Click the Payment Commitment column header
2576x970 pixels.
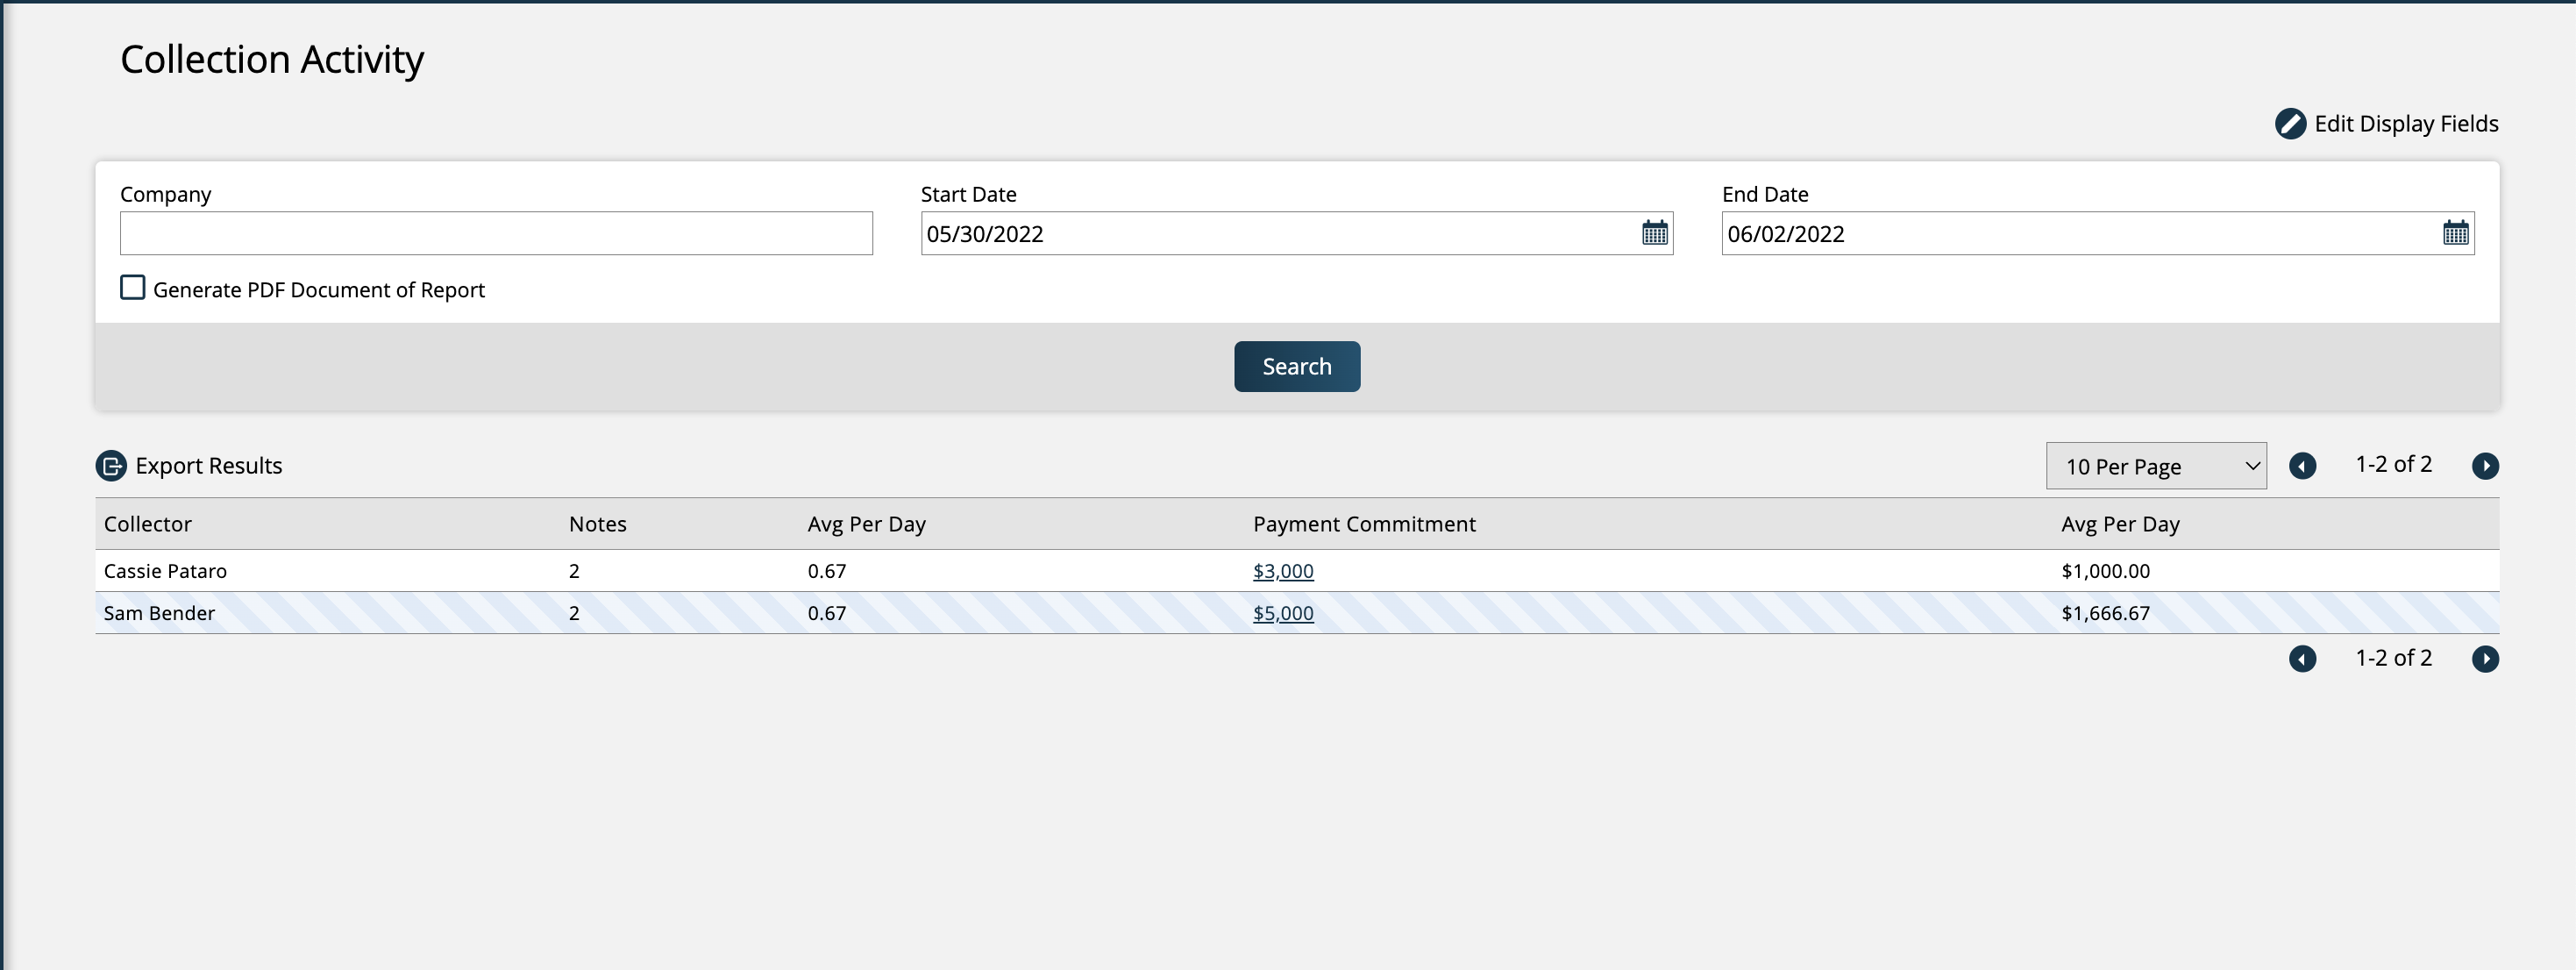[1364, 524]
